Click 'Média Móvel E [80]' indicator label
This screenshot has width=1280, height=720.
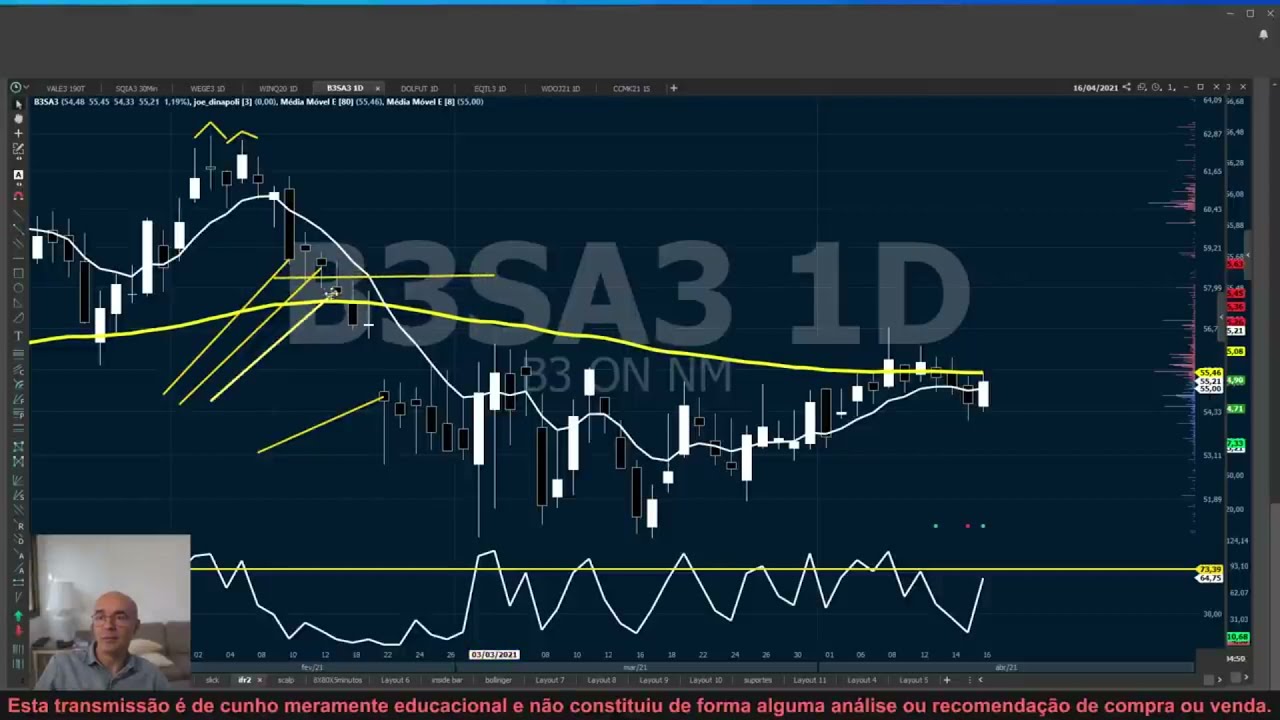[x=316, y=102]
